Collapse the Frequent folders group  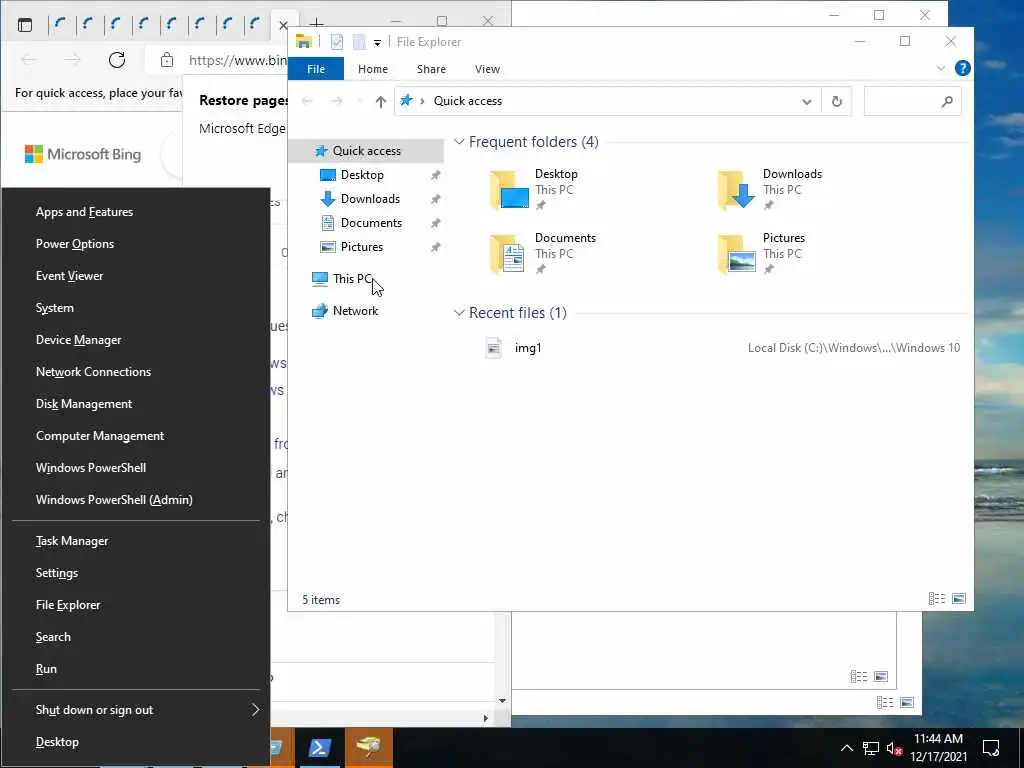coord(459,142)
